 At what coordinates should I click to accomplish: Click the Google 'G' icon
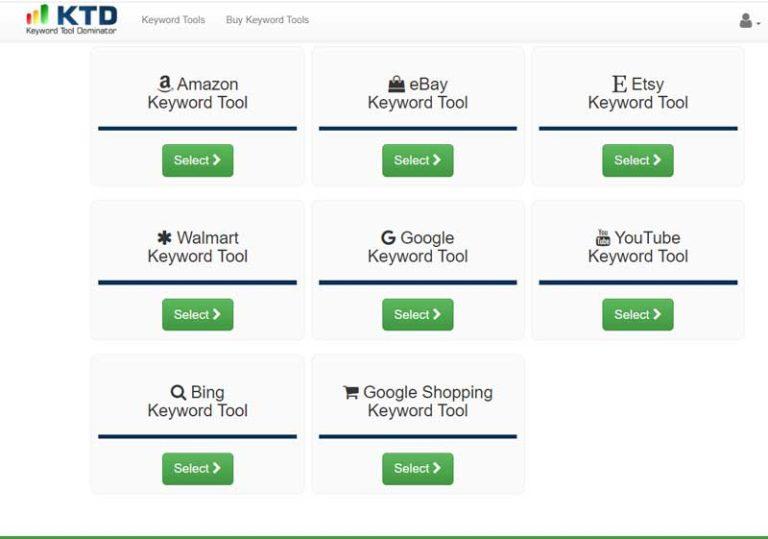[x=388, y=238]
